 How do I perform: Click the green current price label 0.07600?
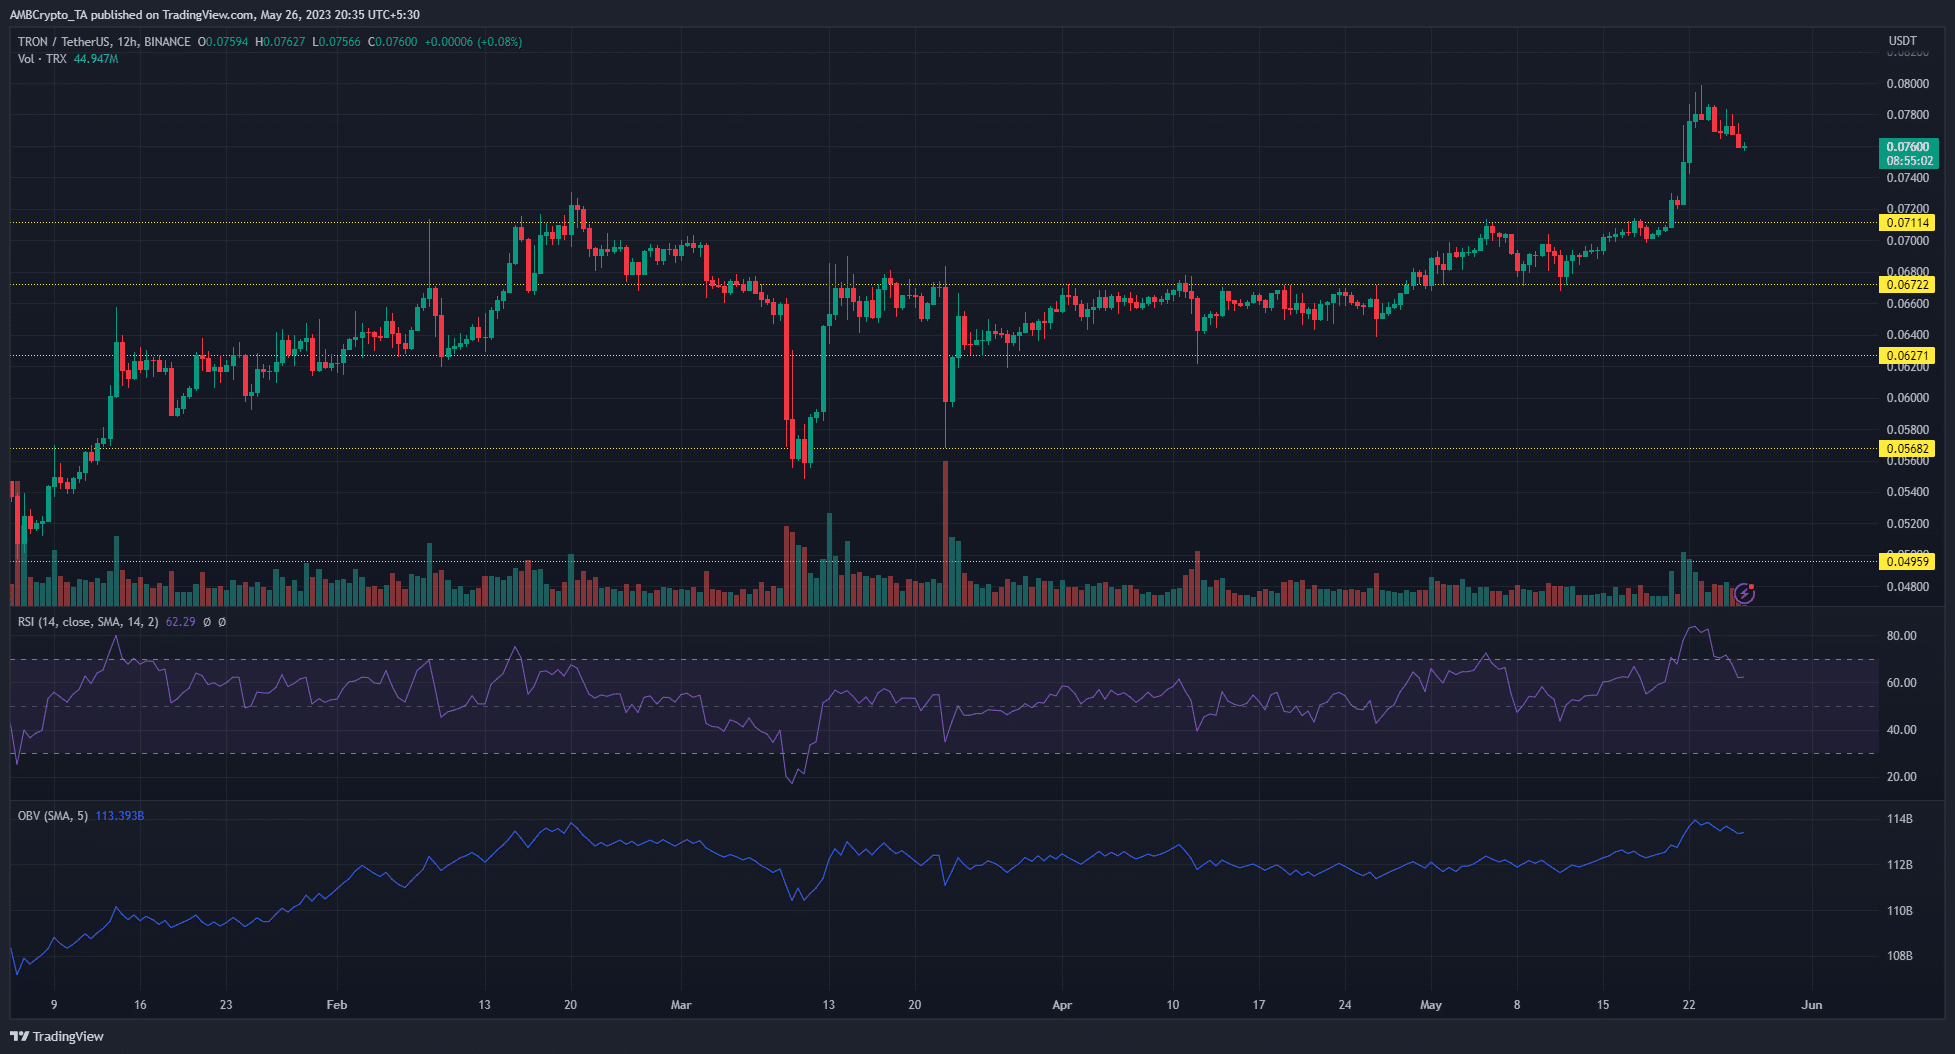click(1908, 147)
